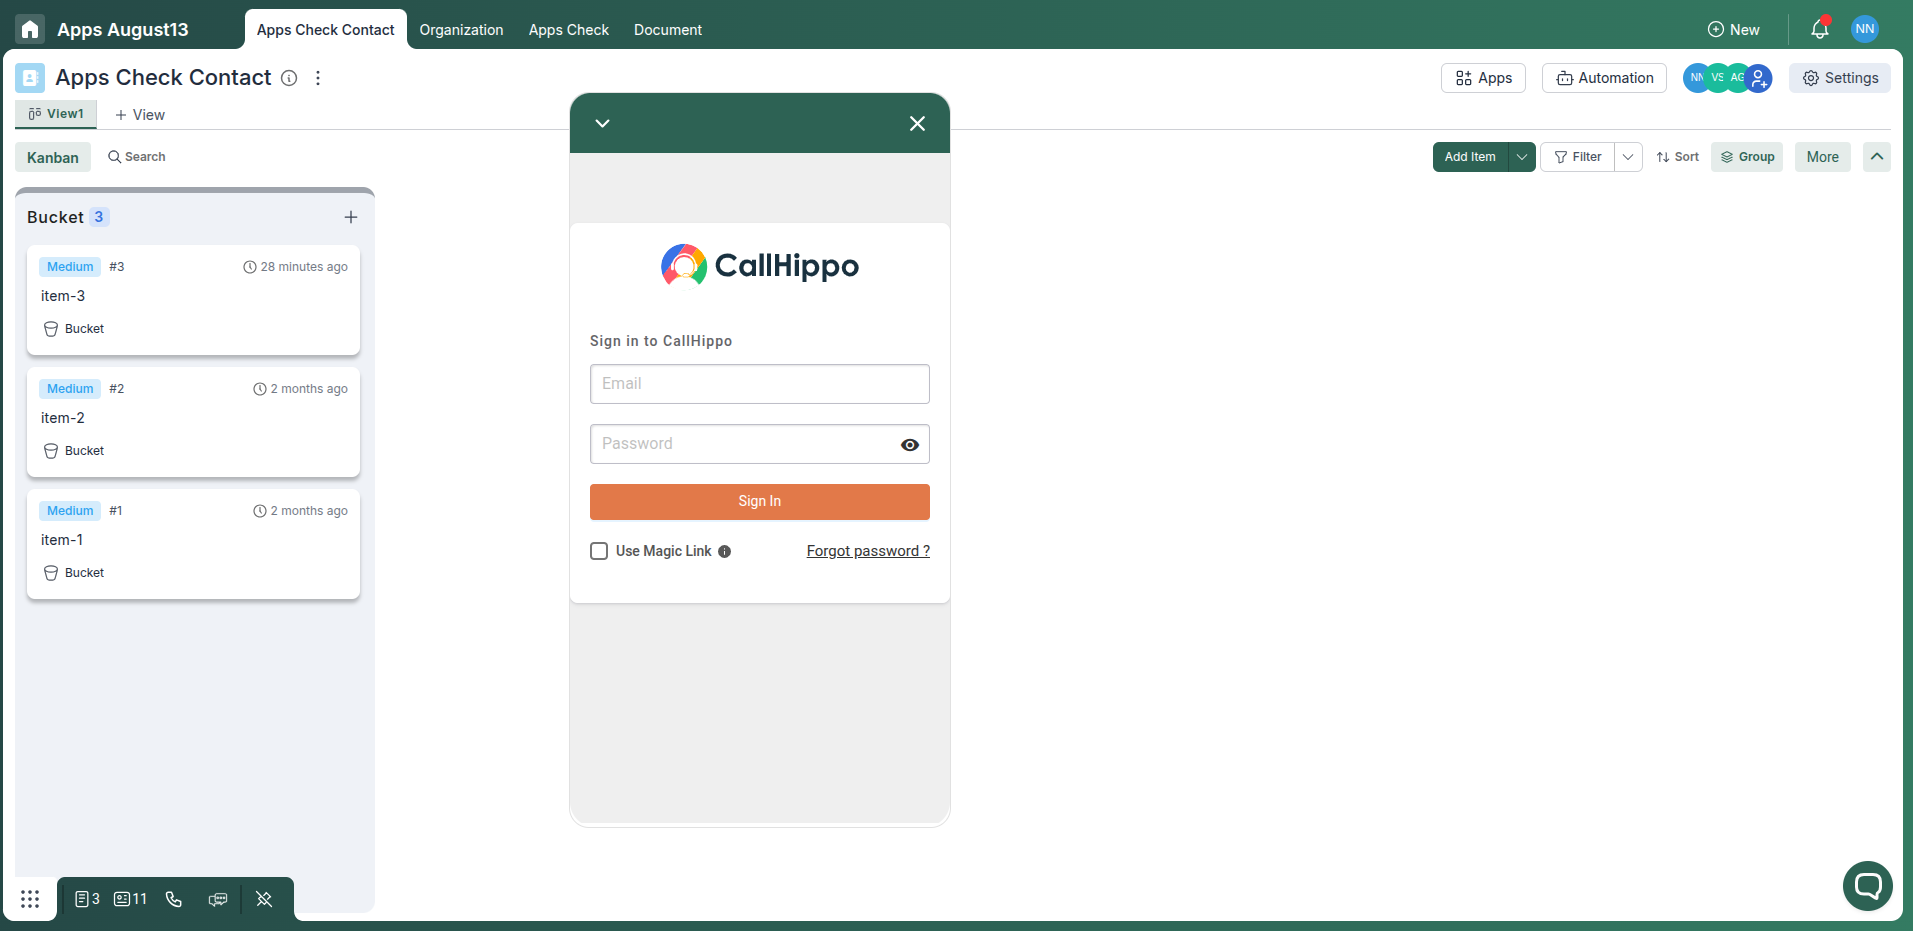Open the chat messages icon in bottom toolbar

coord(218,899)
